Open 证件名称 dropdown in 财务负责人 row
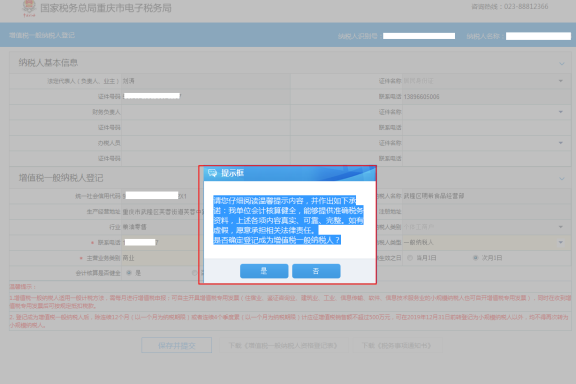 (561, 112)
